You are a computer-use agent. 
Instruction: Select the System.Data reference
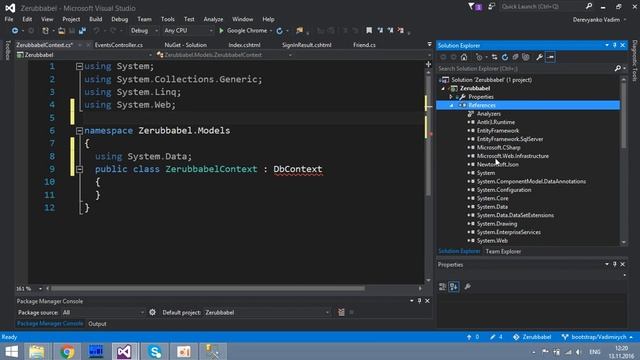click(492, 207)
